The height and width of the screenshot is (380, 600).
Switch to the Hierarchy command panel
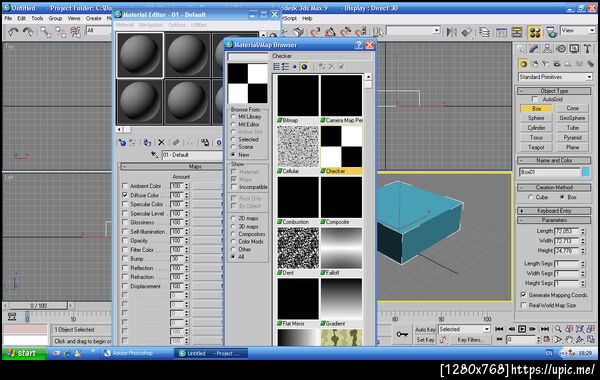point(547,49)
